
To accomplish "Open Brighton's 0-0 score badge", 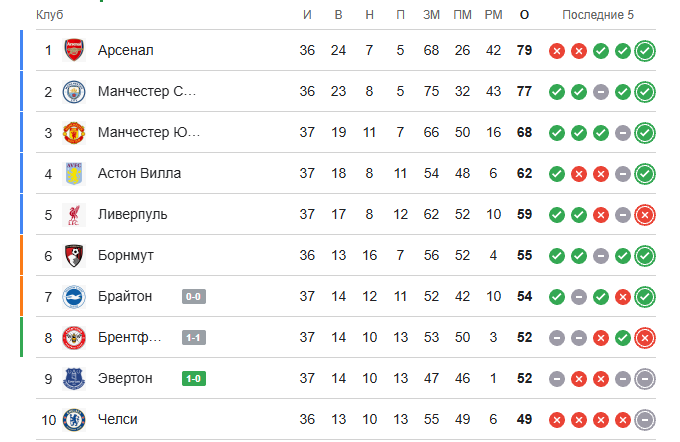I will pos(193,297).
